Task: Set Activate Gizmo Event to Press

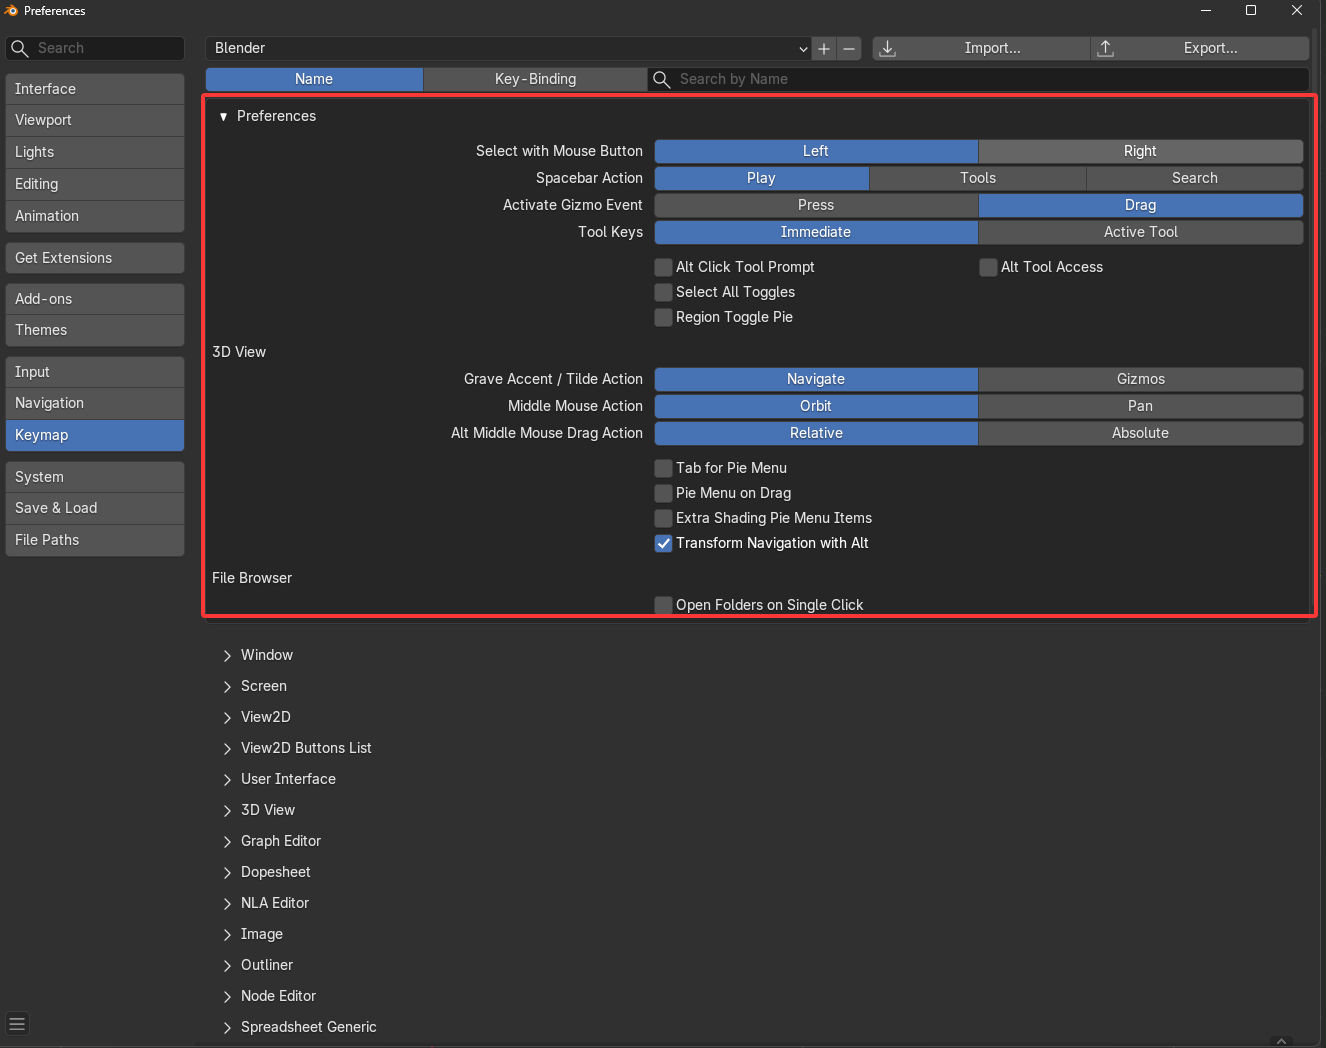Action: [816, 205]
